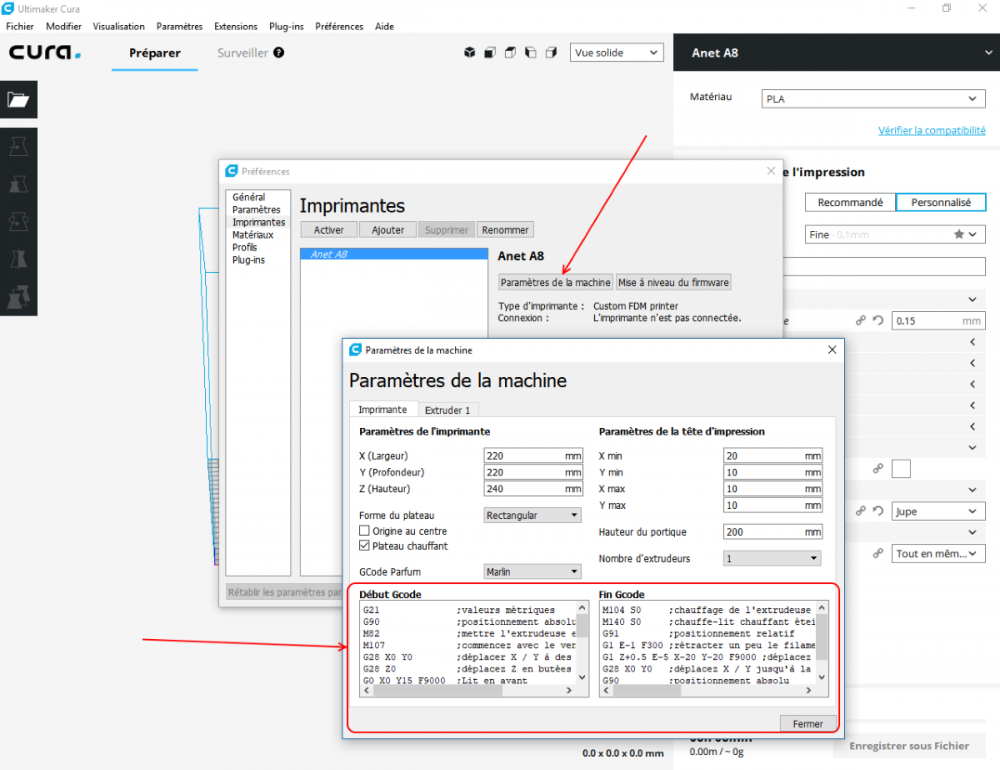Reset the 0.15 mm setting value
The height and width of the screenshot is (770, 1000).
tap(878, 320)
